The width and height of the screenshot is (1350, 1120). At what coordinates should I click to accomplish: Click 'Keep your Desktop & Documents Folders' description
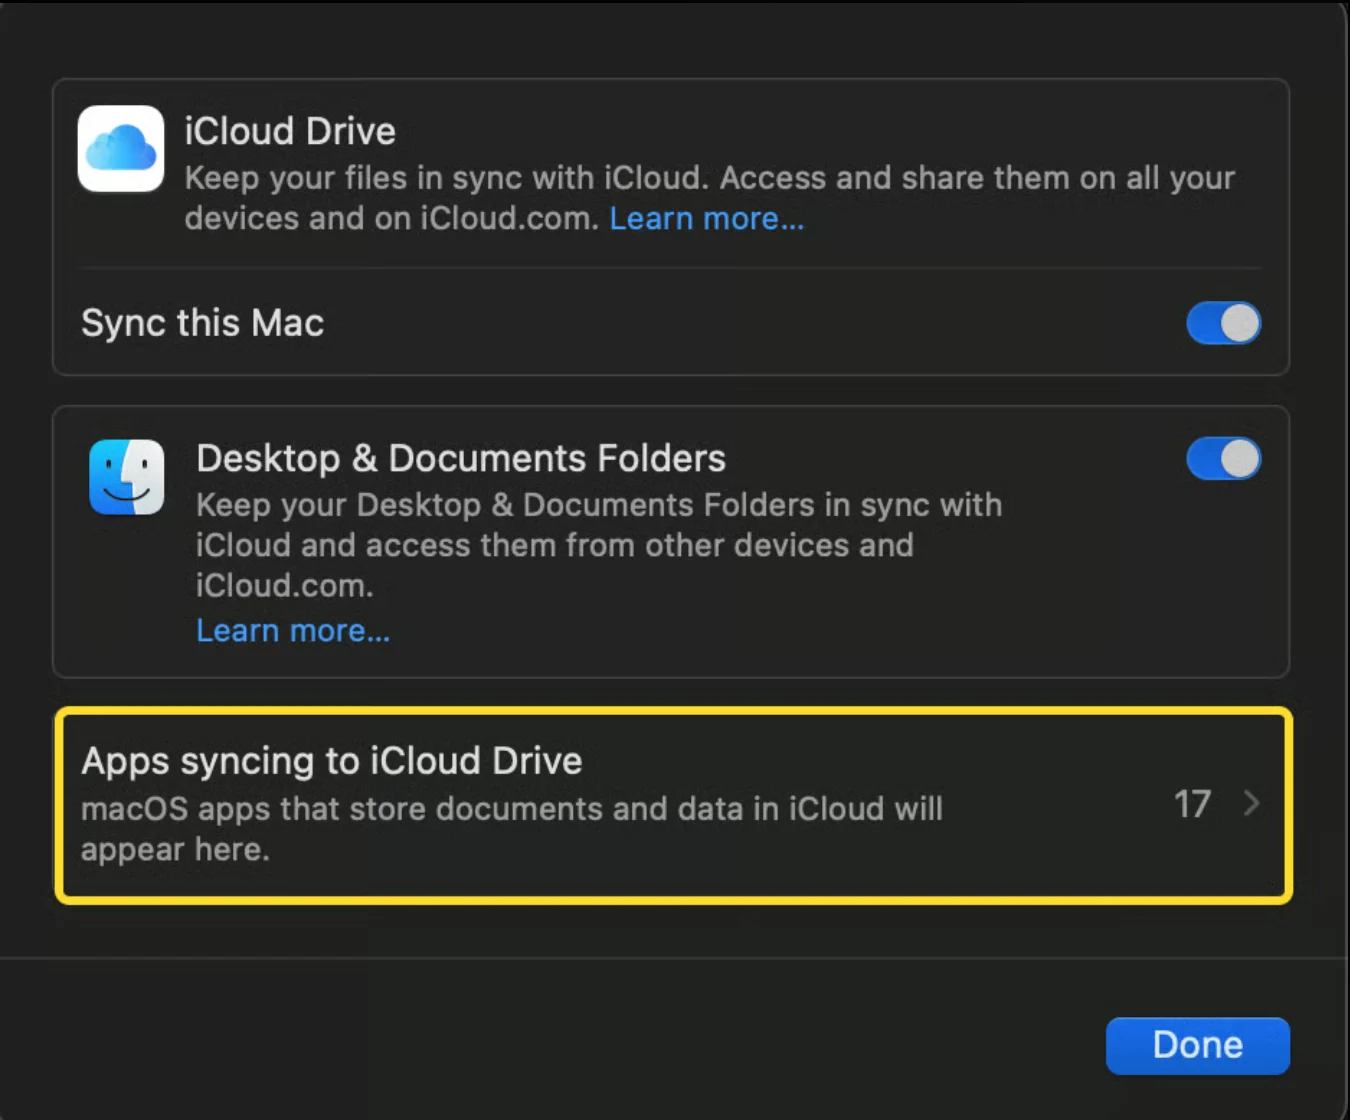point(599,545)
